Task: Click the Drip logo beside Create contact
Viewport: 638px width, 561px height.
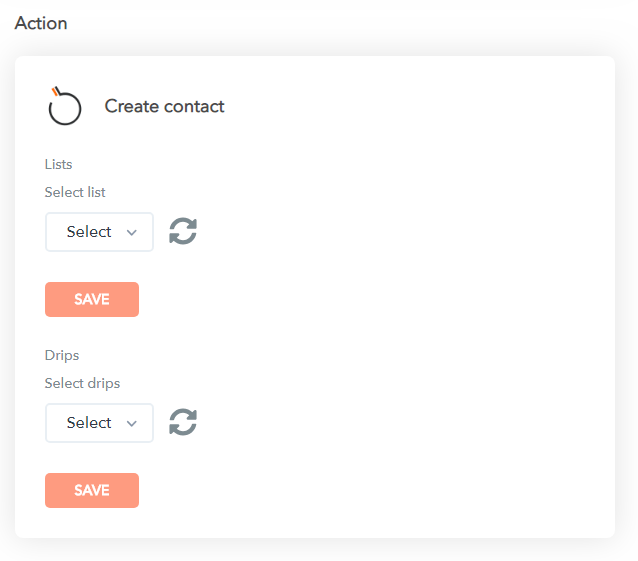Action: click(64, 106)
